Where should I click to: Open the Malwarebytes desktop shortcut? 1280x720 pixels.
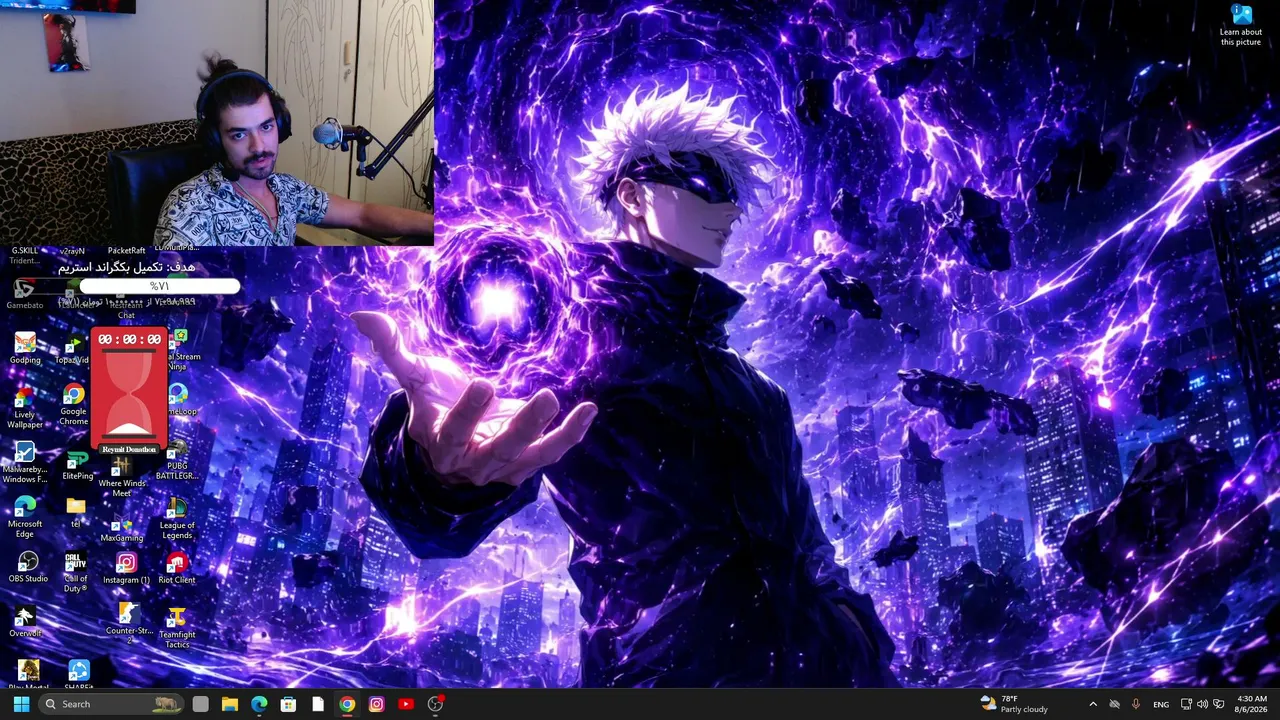[25, 463]
